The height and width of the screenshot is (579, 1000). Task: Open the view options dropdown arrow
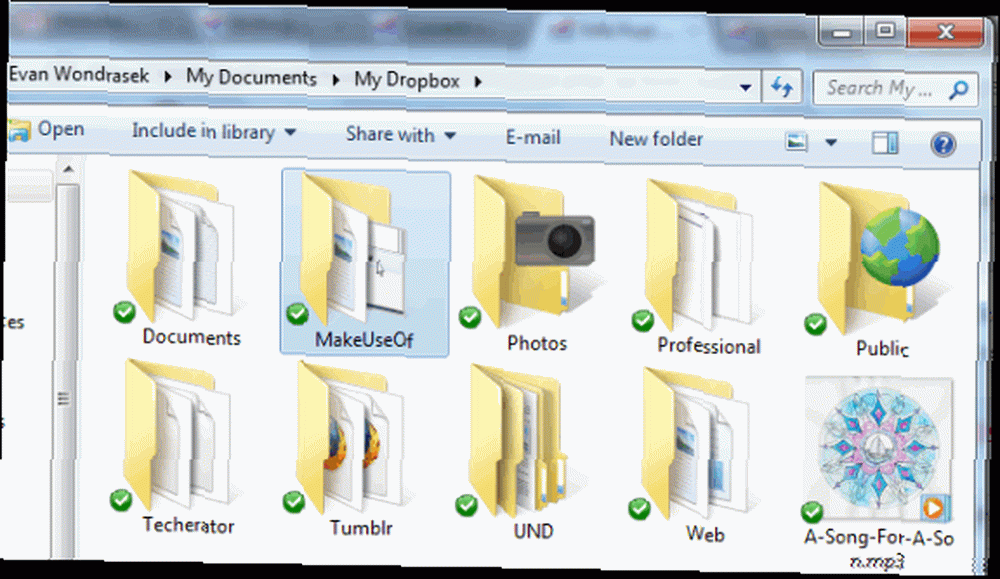[x=831, y=142]
